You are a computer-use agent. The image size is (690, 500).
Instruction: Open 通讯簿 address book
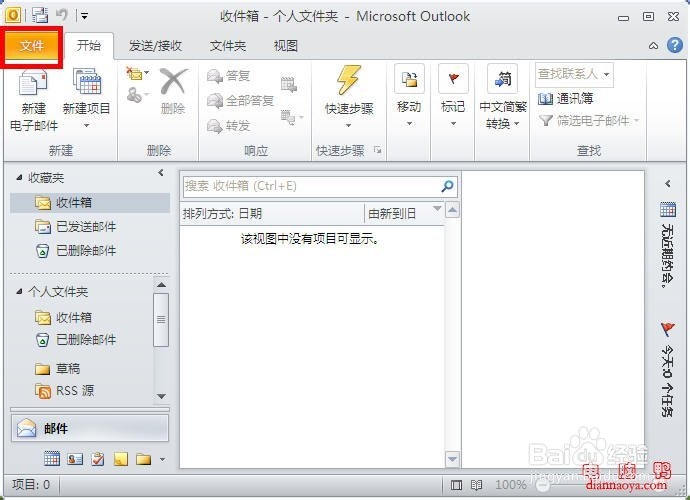pos(565,99)
